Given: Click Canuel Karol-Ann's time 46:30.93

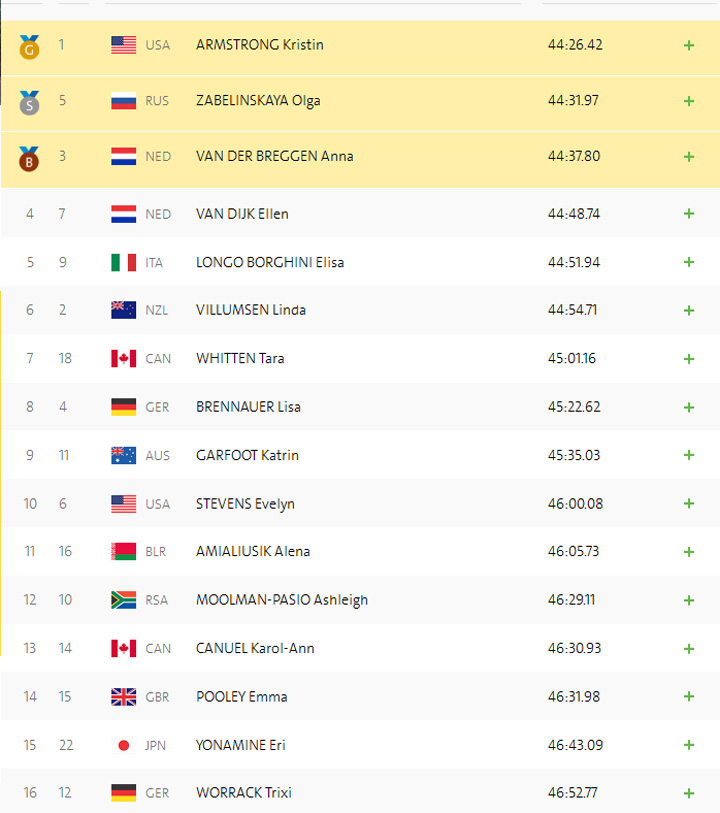Looking at the screenshot, I should point(575,648).
